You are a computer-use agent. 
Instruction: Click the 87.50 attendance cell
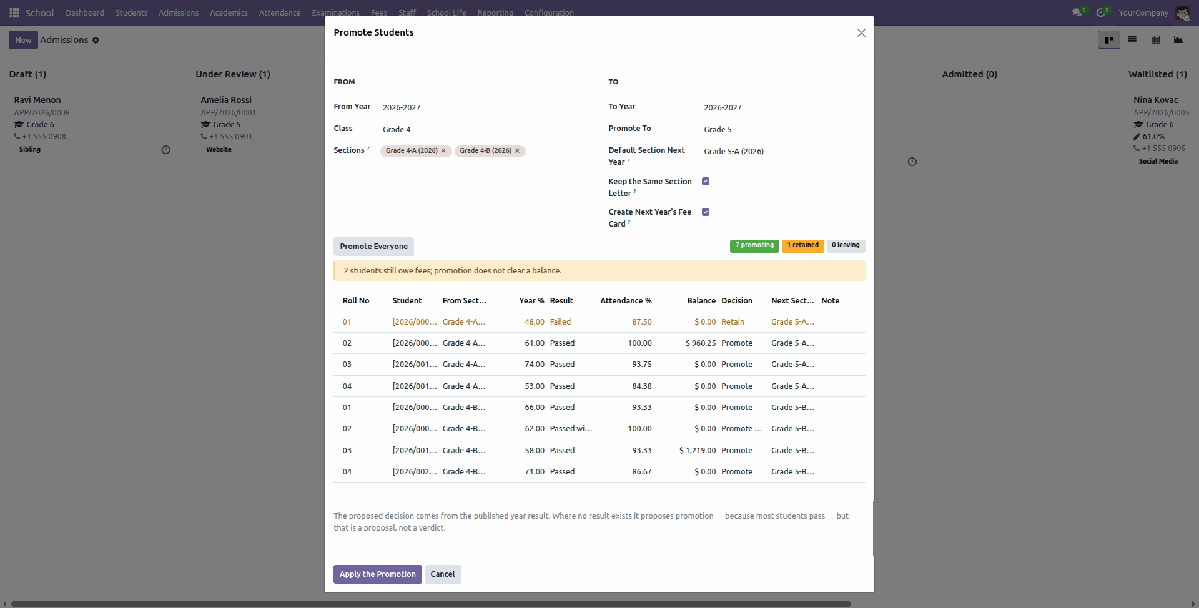click(641, 322)
